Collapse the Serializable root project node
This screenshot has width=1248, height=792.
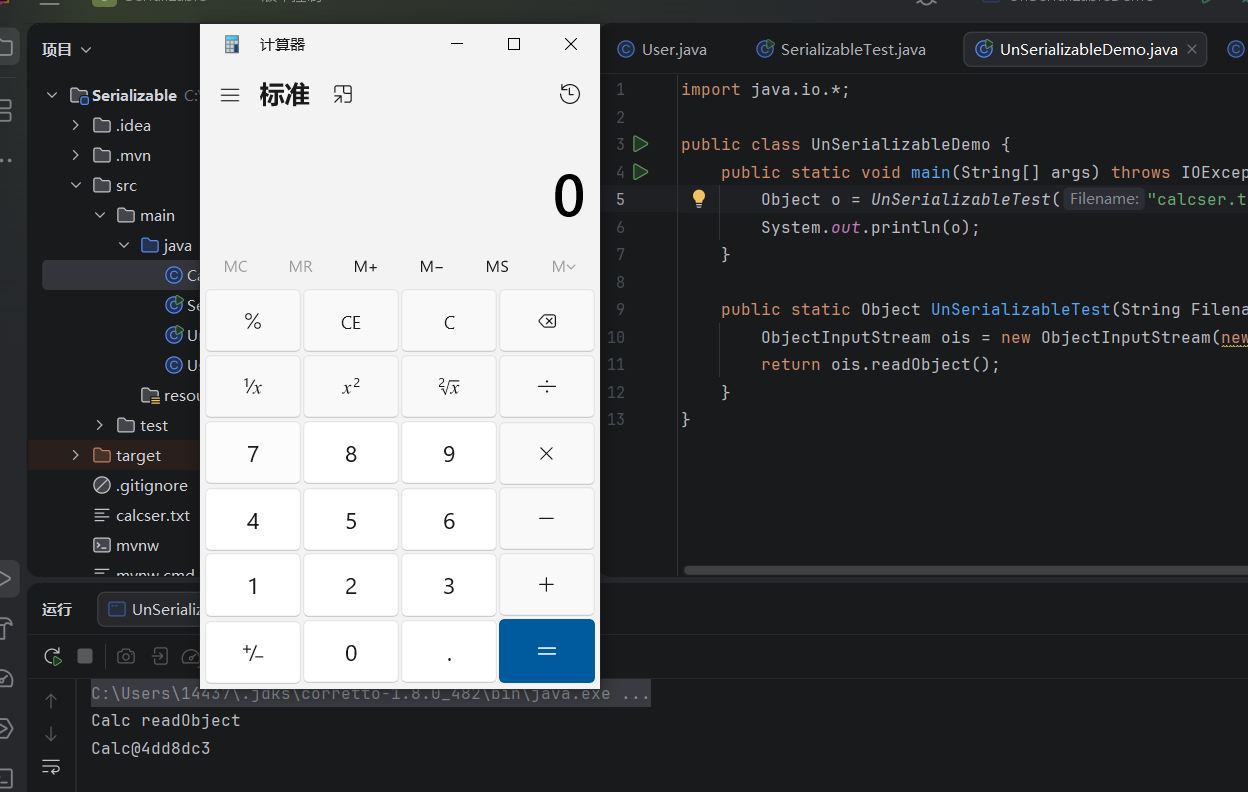coord(52,95)
